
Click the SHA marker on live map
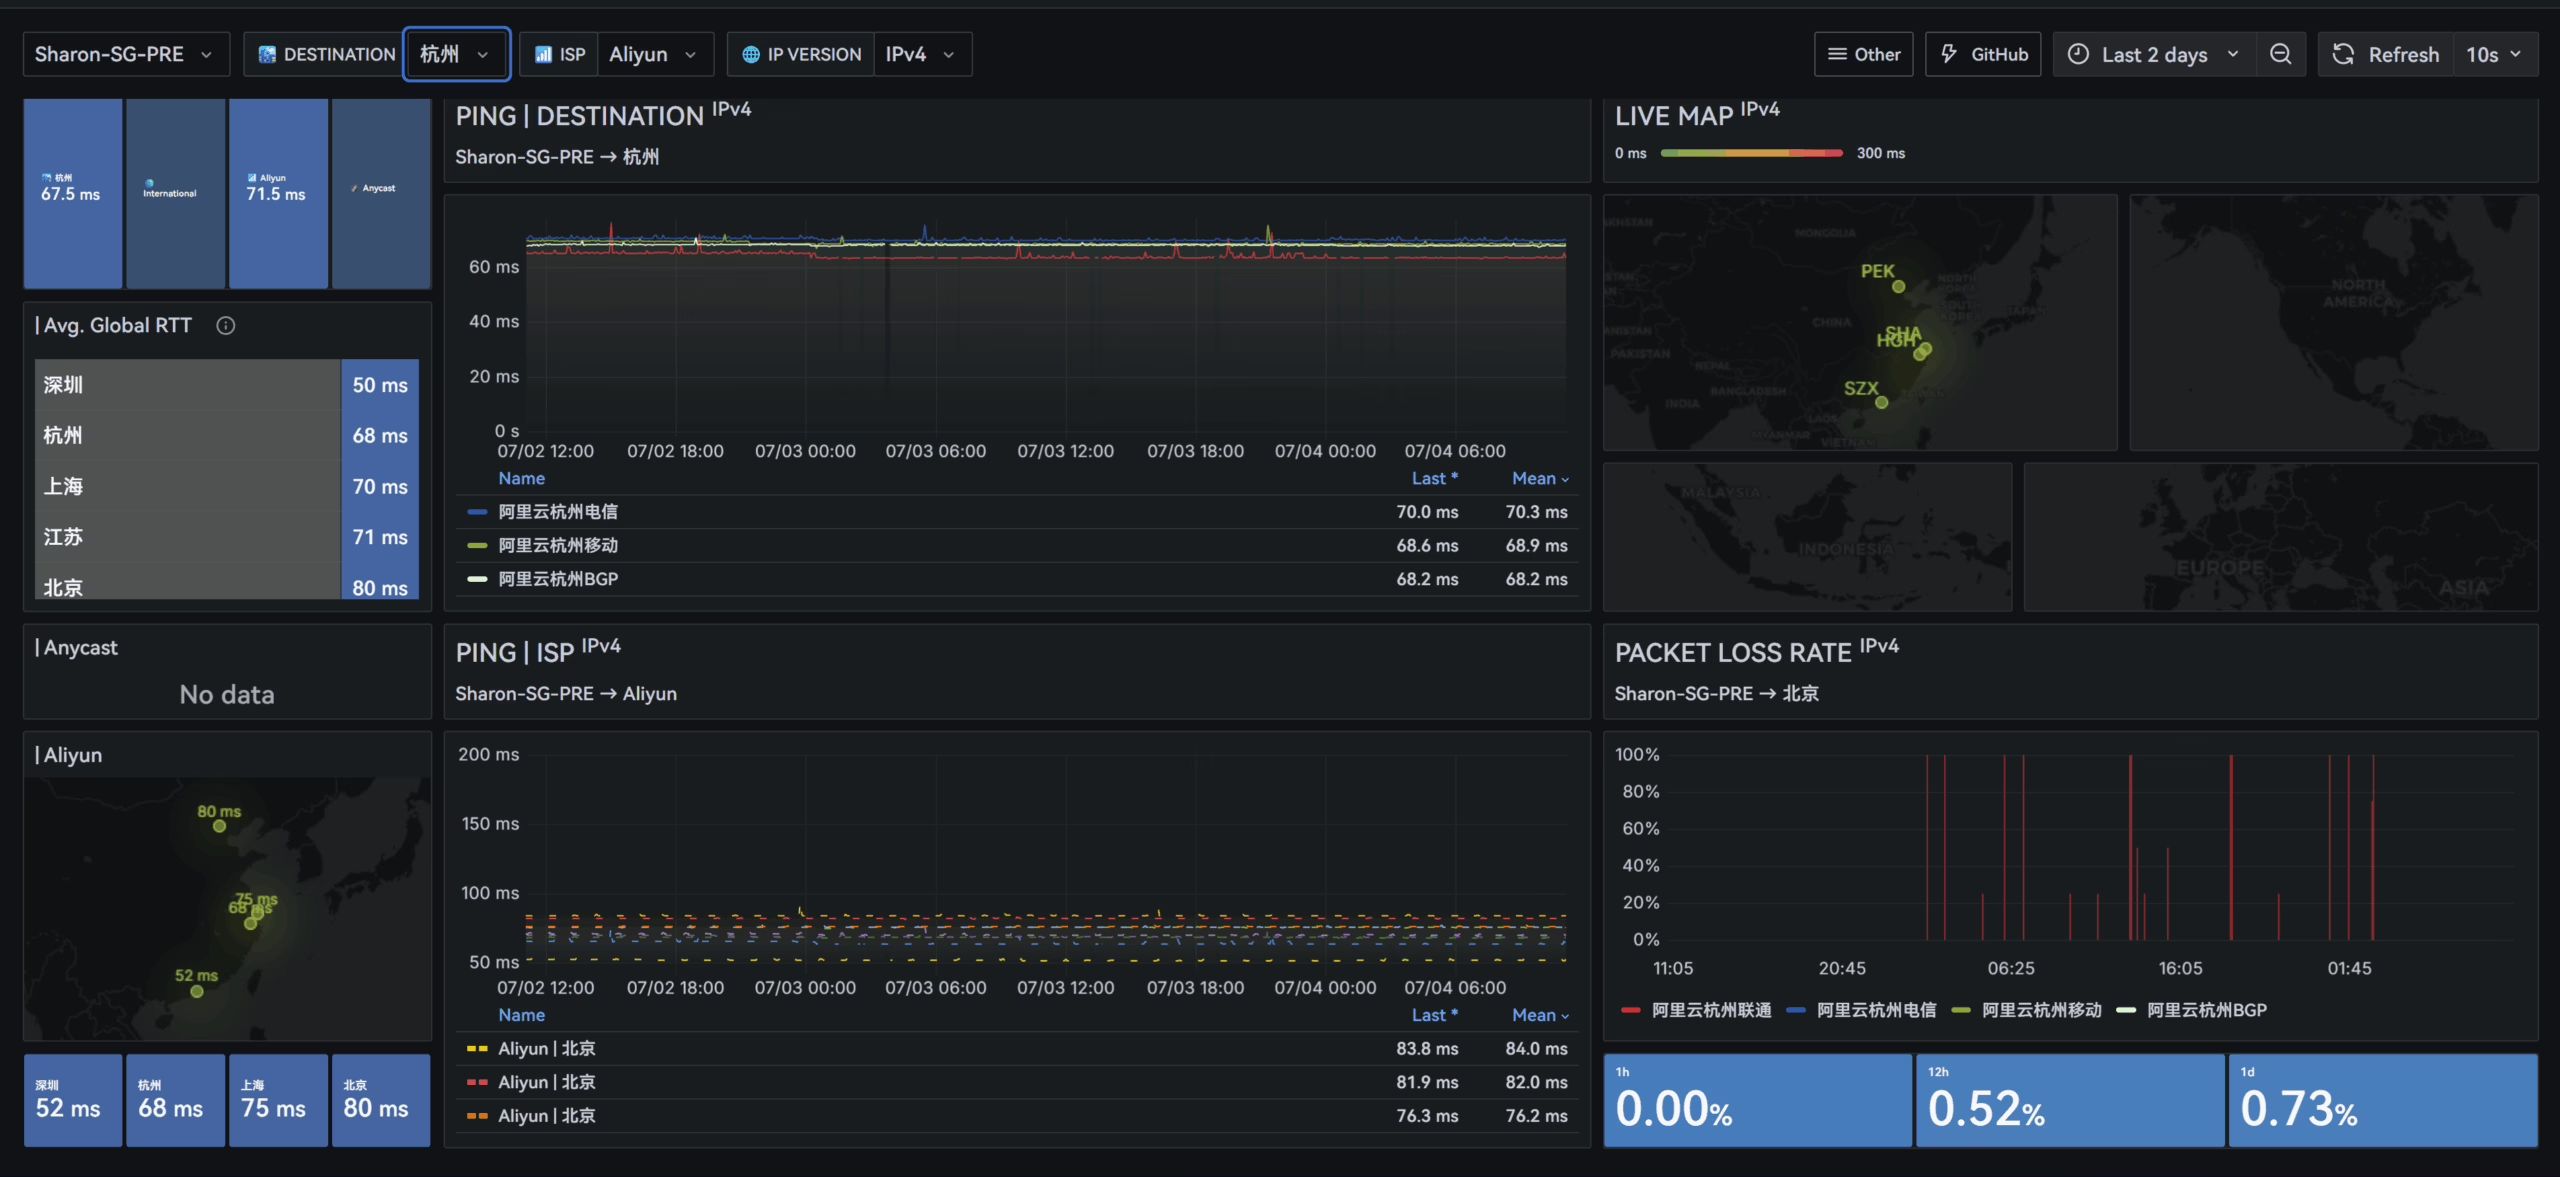[x=1925, y=349]
